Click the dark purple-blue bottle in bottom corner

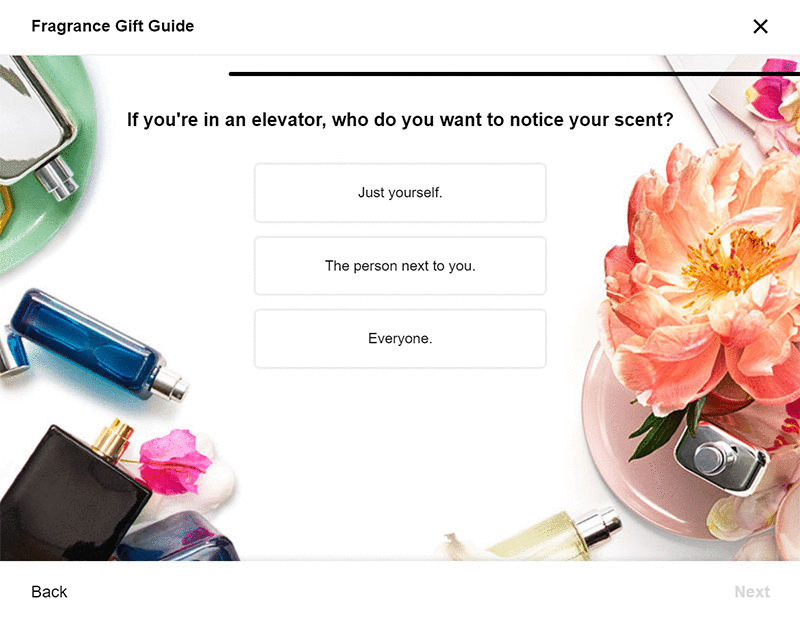(179, 538)
